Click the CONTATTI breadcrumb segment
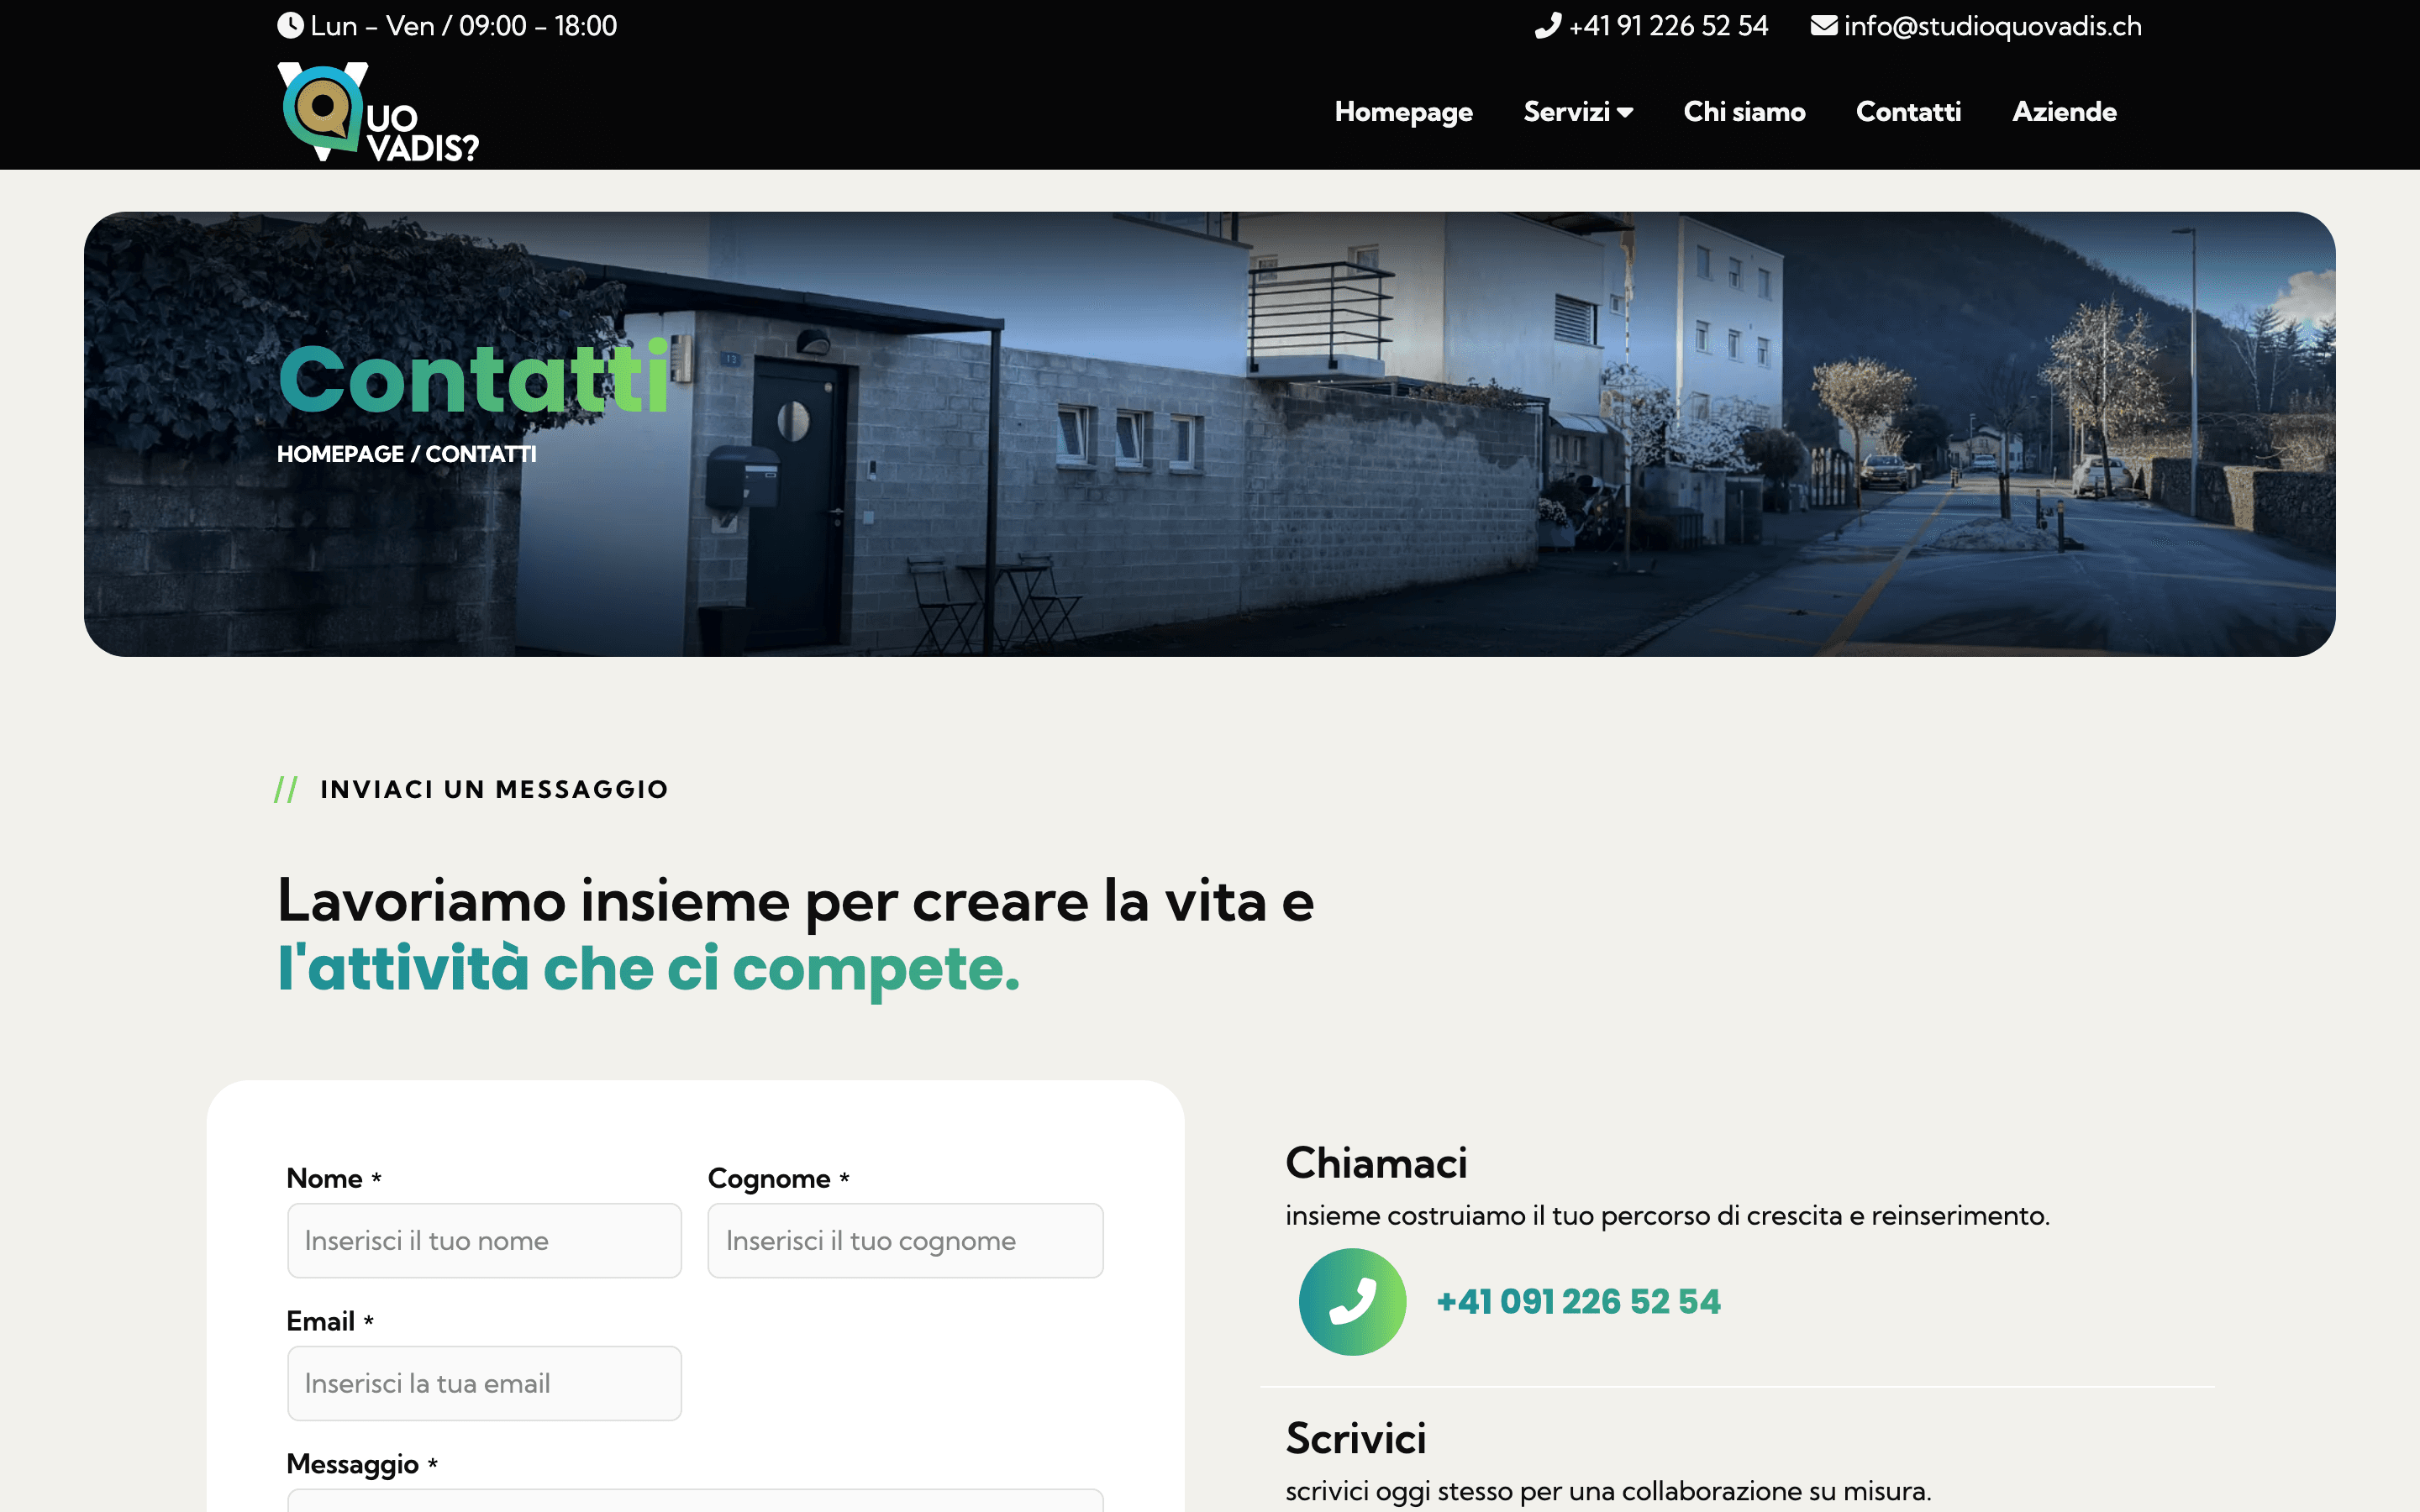Viewport: 2420px width, 1512px height. (481, 453)
